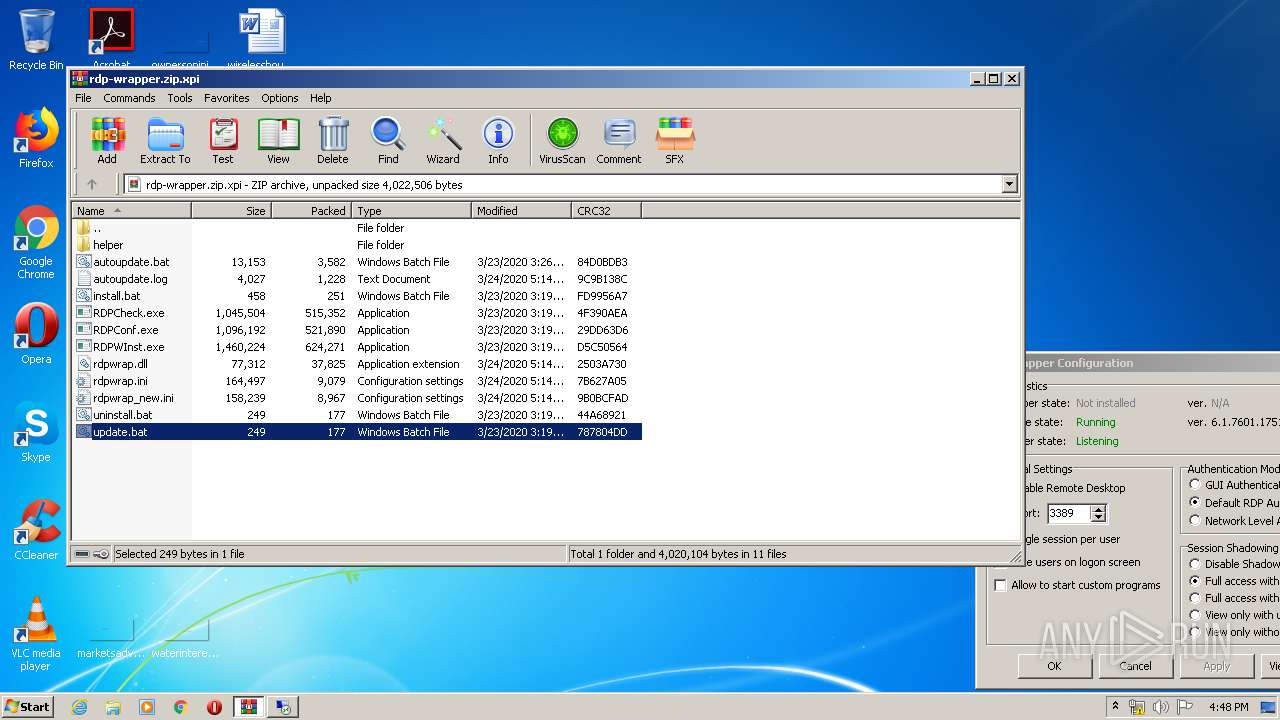Select the uninstall.bat file
1280x720 pixels.
(x=358, y=415)
